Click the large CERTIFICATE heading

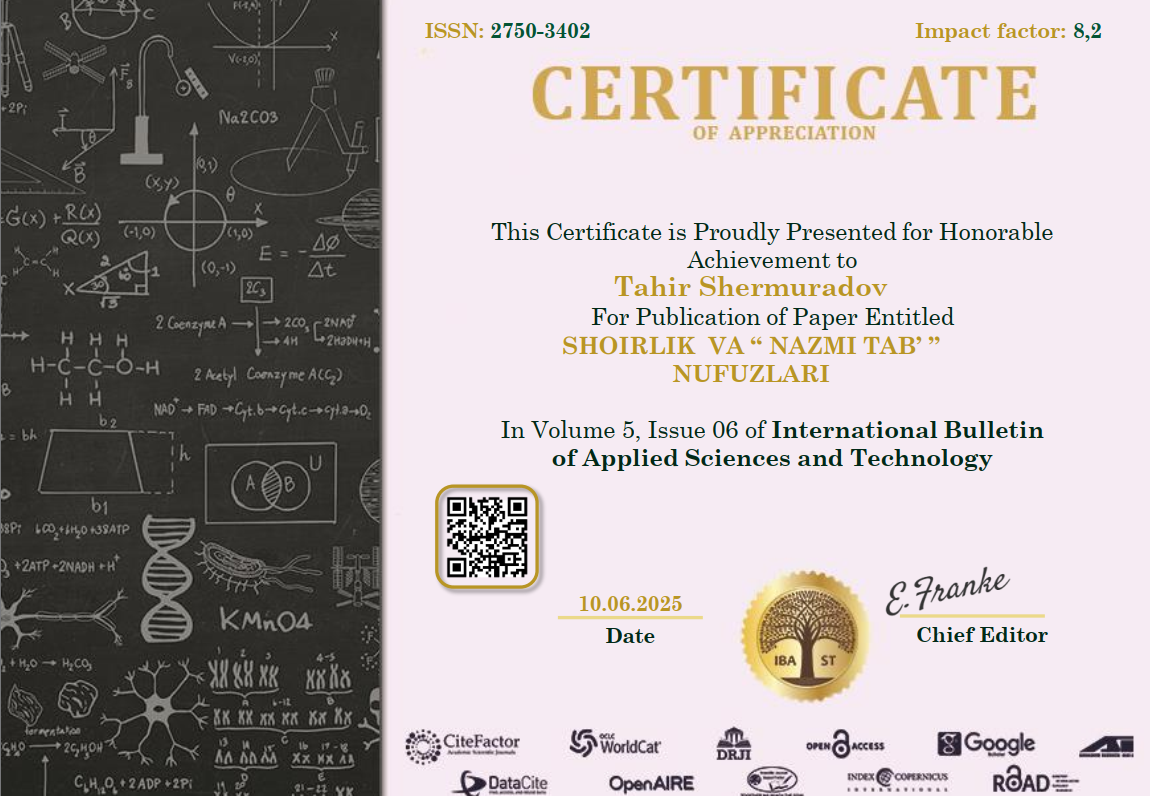coord(784,94)
